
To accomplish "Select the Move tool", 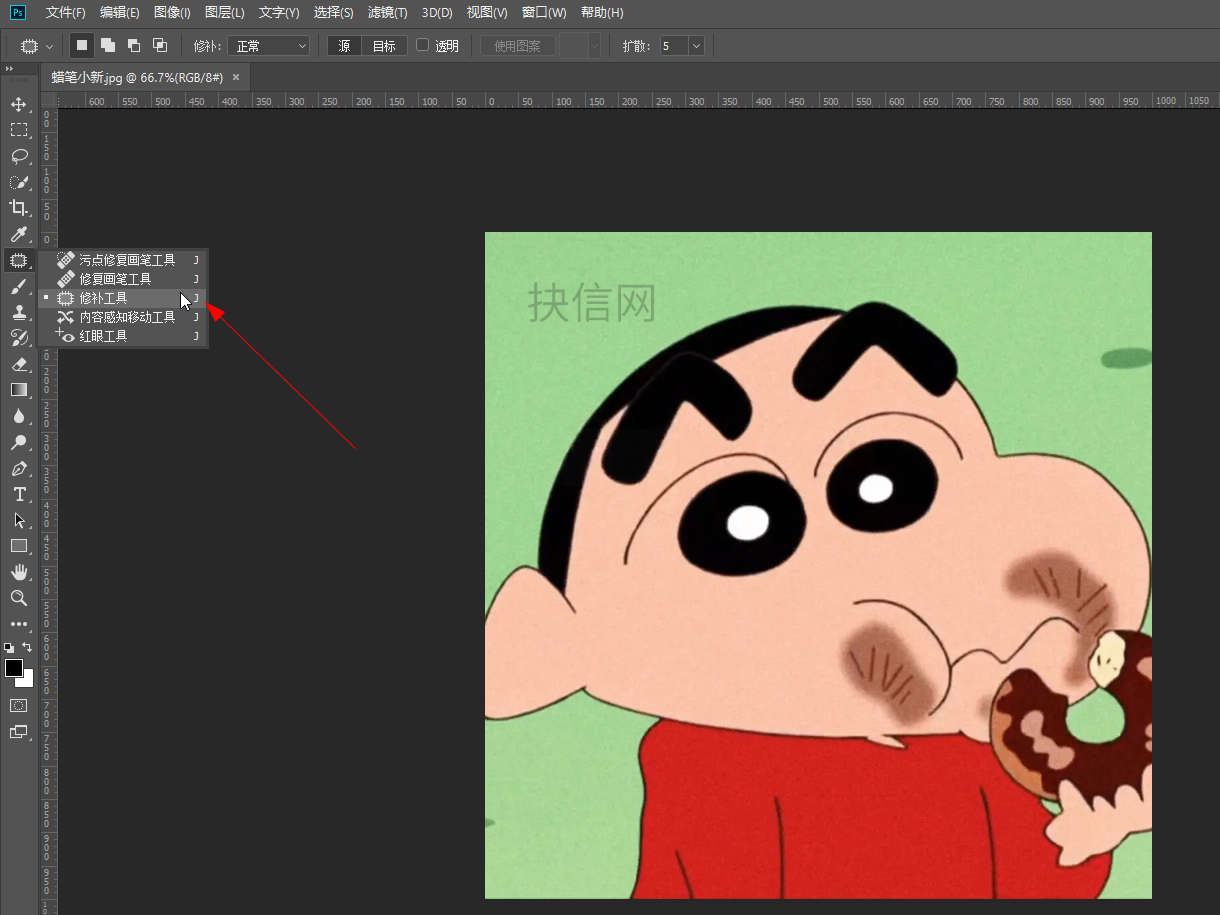I will (x=18, y=104).
